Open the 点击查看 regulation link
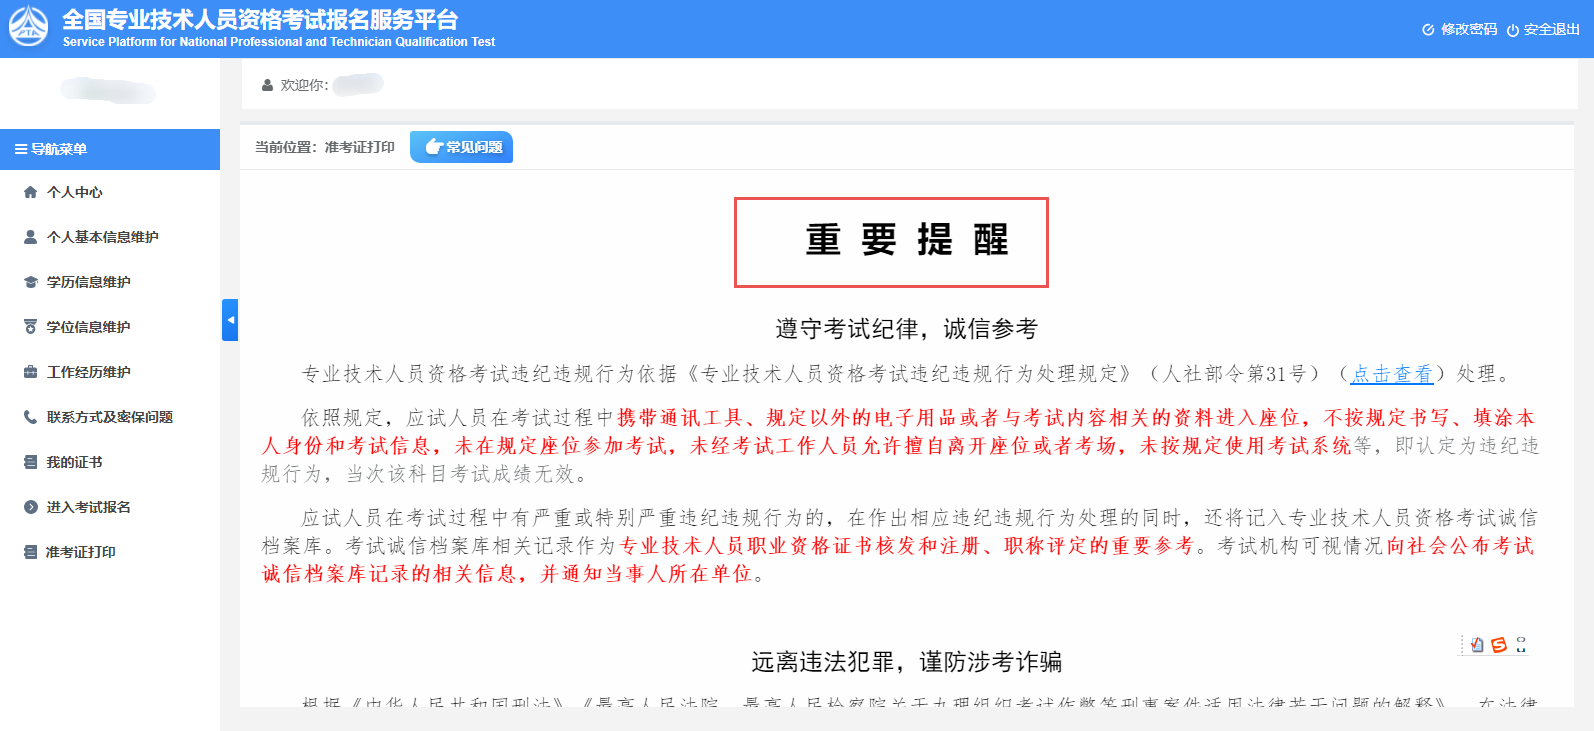This screenshot has height=731, width=1594. point(1392,374)
